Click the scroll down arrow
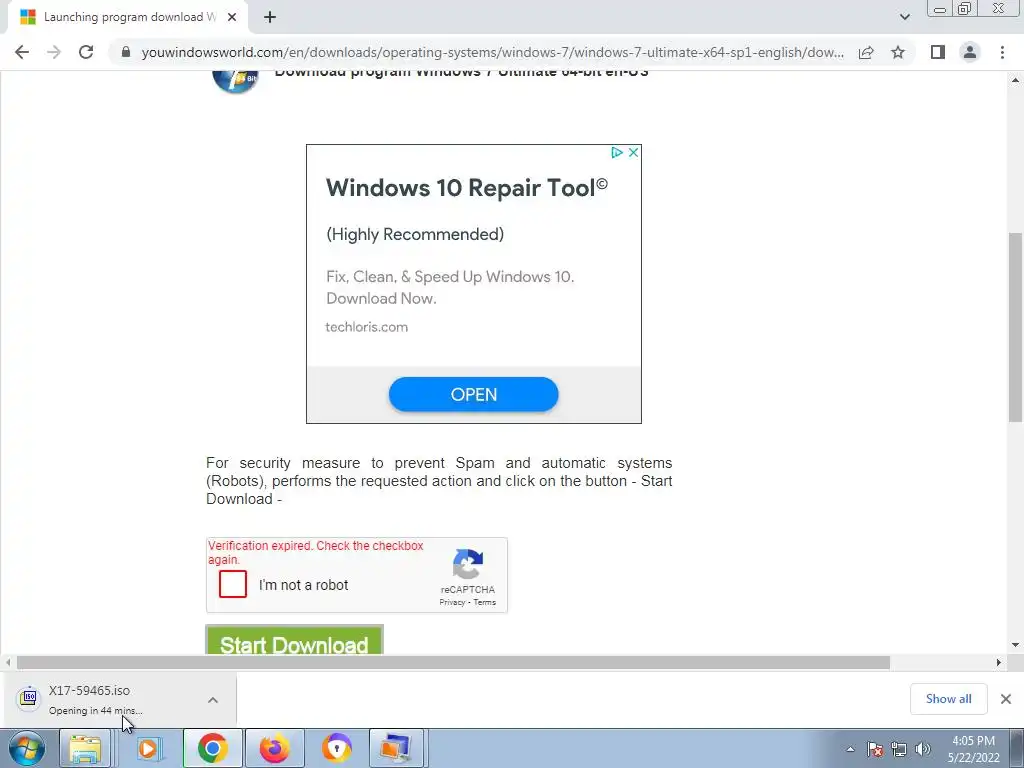Image resolution: width=1024 pixels, height=768 pixels. point(1015,645)
